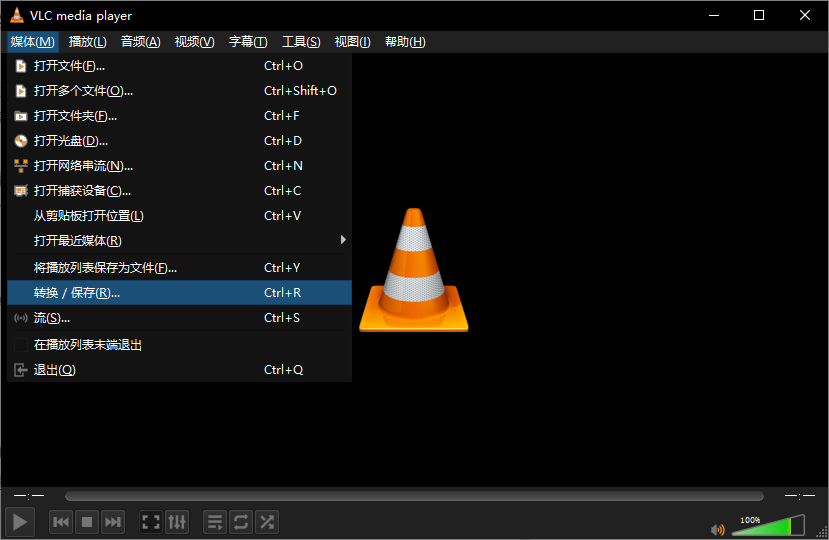Toggle fullscreen video mode
Screen dimensions: 829x540
point(151,522)
